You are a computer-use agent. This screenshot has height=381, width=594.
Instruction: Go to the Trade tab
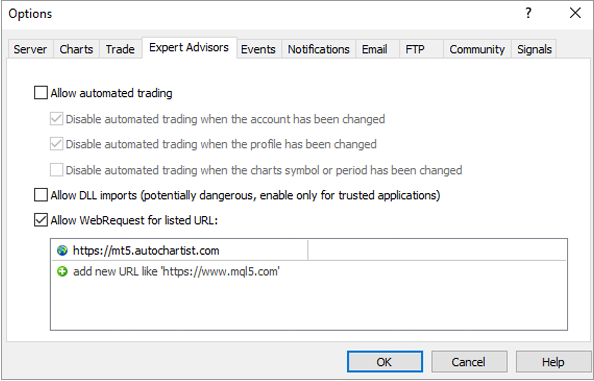(120, 49)
